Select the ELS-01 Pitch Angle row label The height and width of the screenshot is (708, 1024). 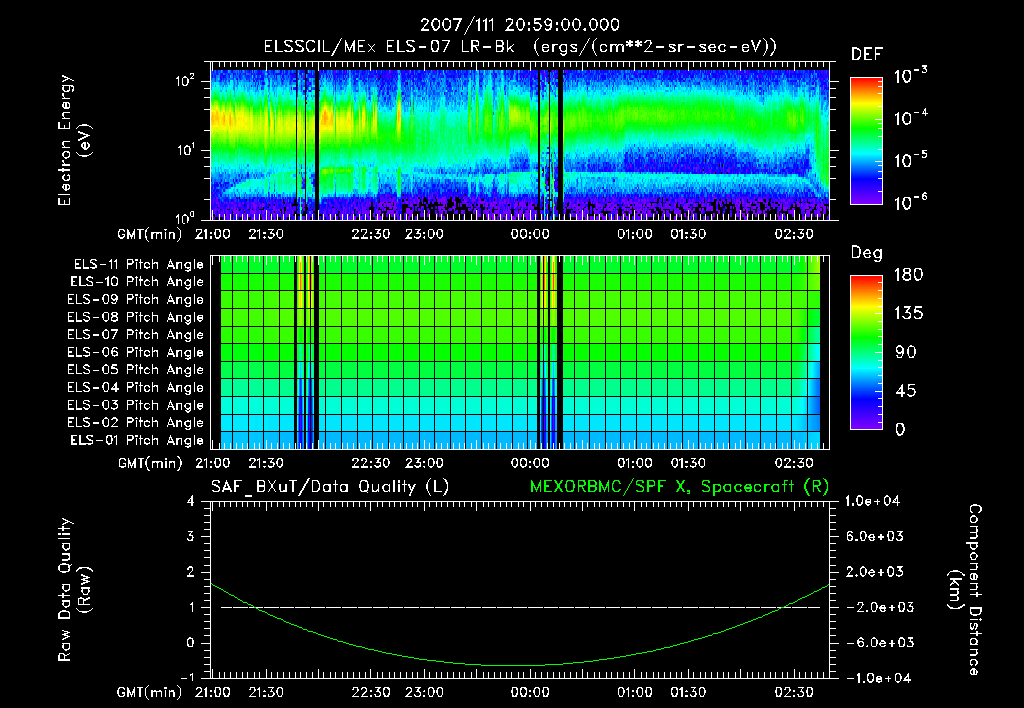[x=137, y=441]
